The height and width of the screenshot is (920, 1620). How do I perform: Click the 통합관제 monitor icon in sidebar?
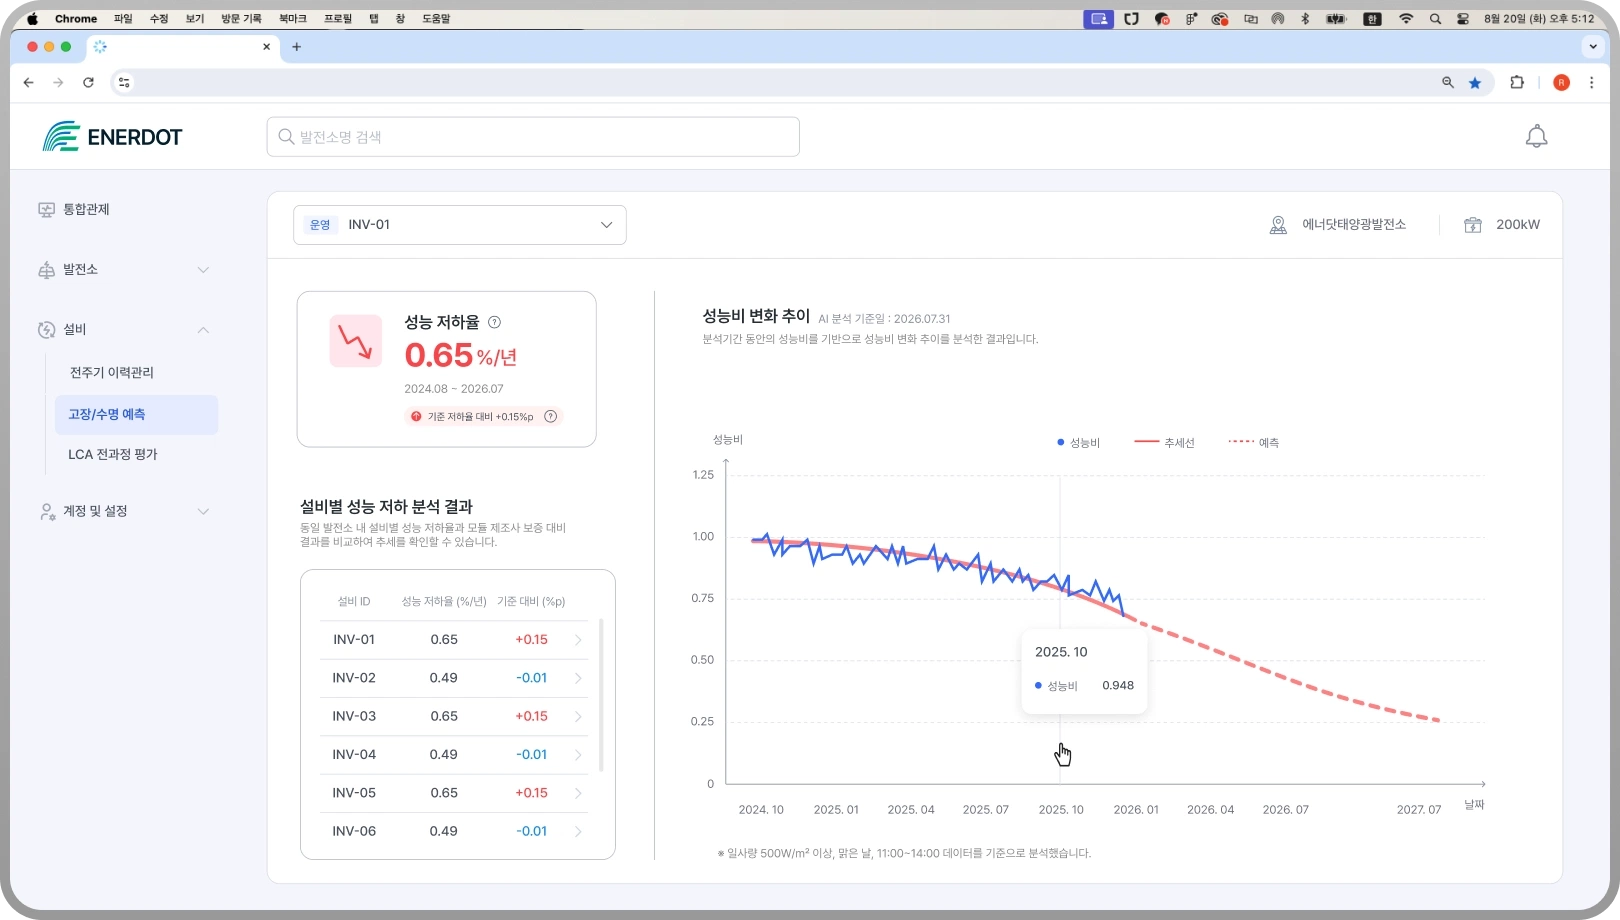click(46, 210)
